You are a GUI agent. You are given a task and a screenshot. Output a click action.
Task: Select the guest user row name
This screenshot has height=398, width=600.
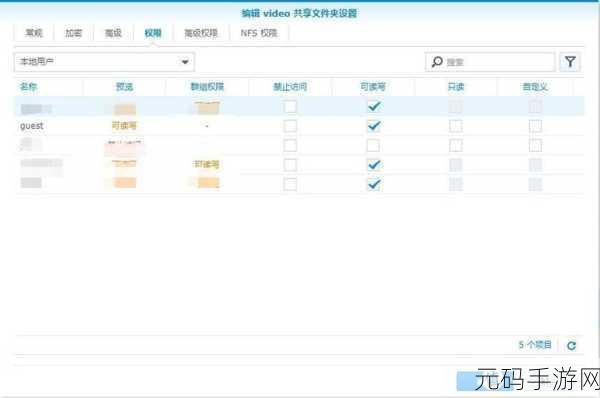click(32, 126)
